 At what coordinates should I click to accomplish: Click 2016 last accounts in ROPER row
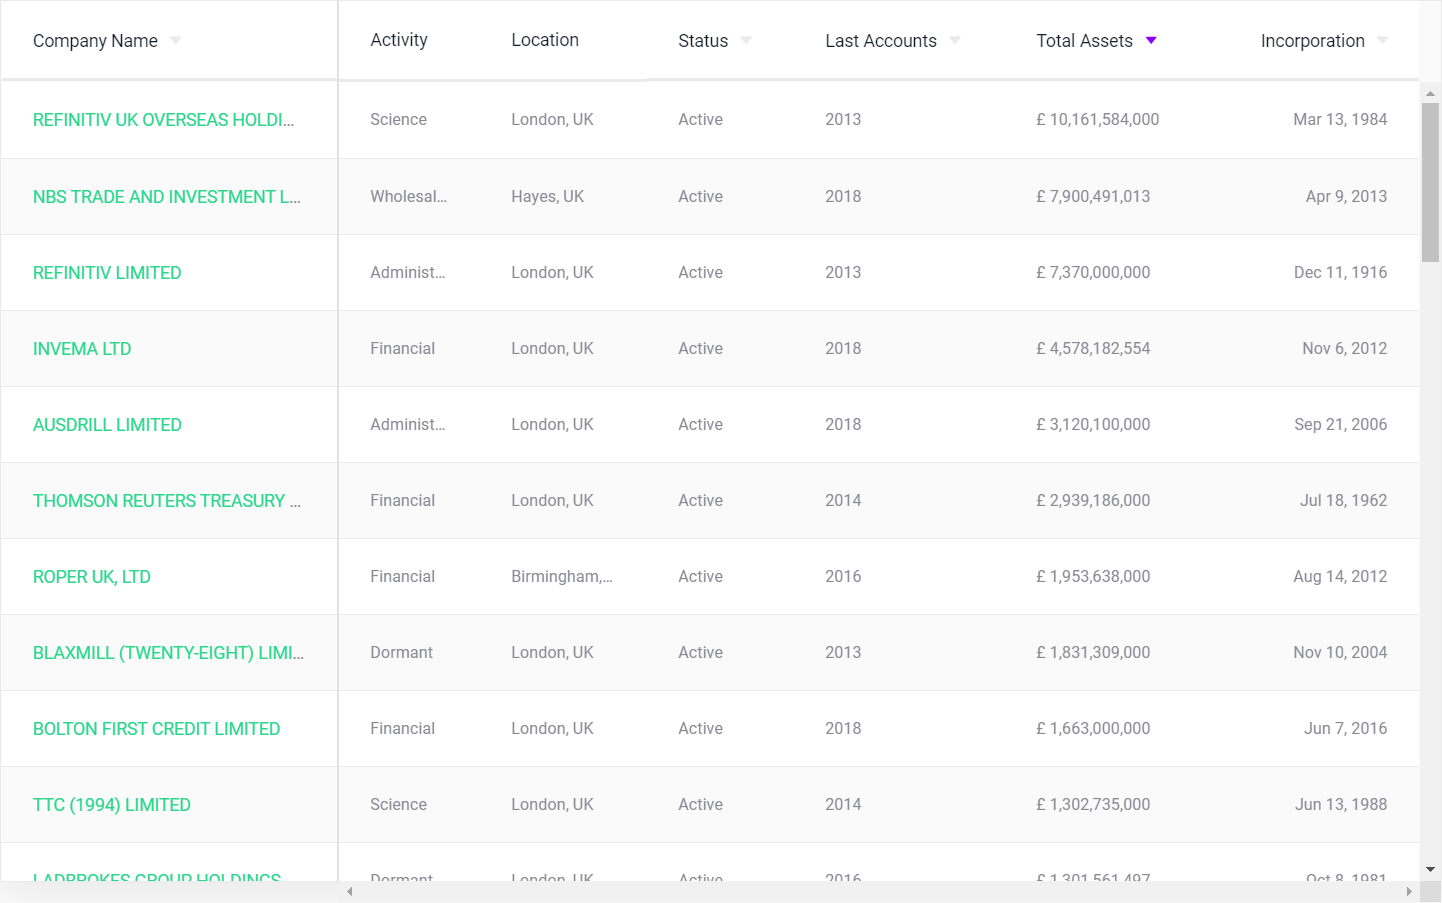(x=843, y=576)
